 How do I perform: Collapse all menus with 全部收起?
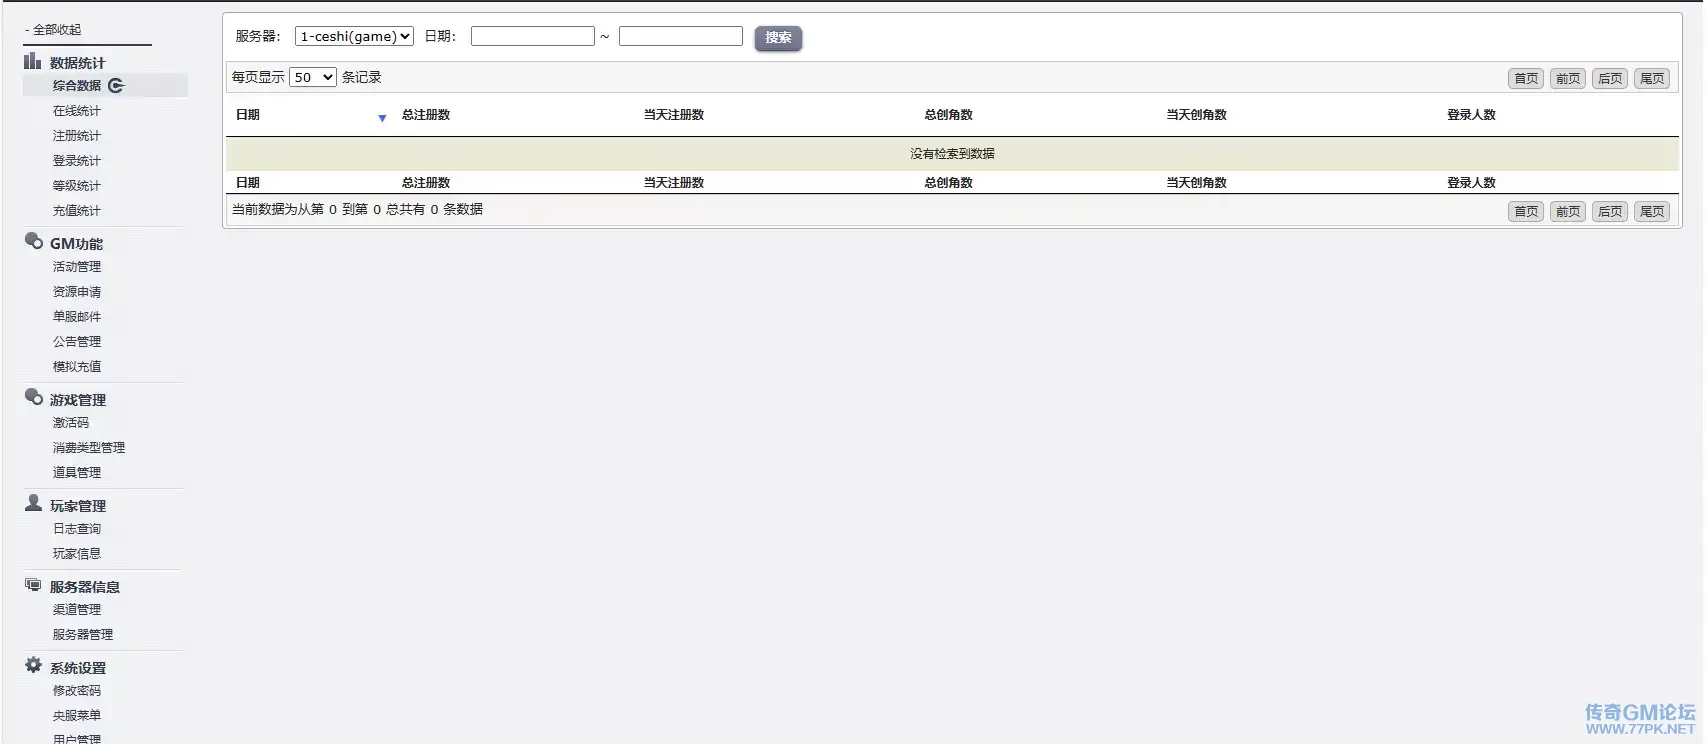(56, 30)
